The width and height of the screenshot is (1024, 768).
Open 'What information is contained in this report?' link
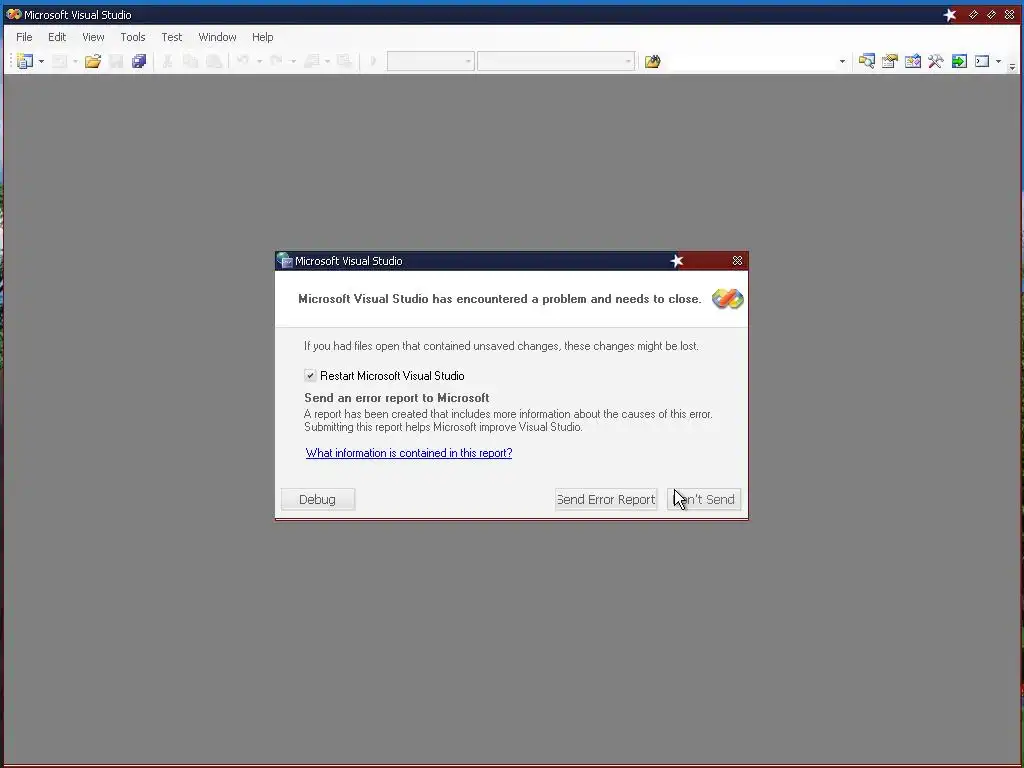click(409, 453)
